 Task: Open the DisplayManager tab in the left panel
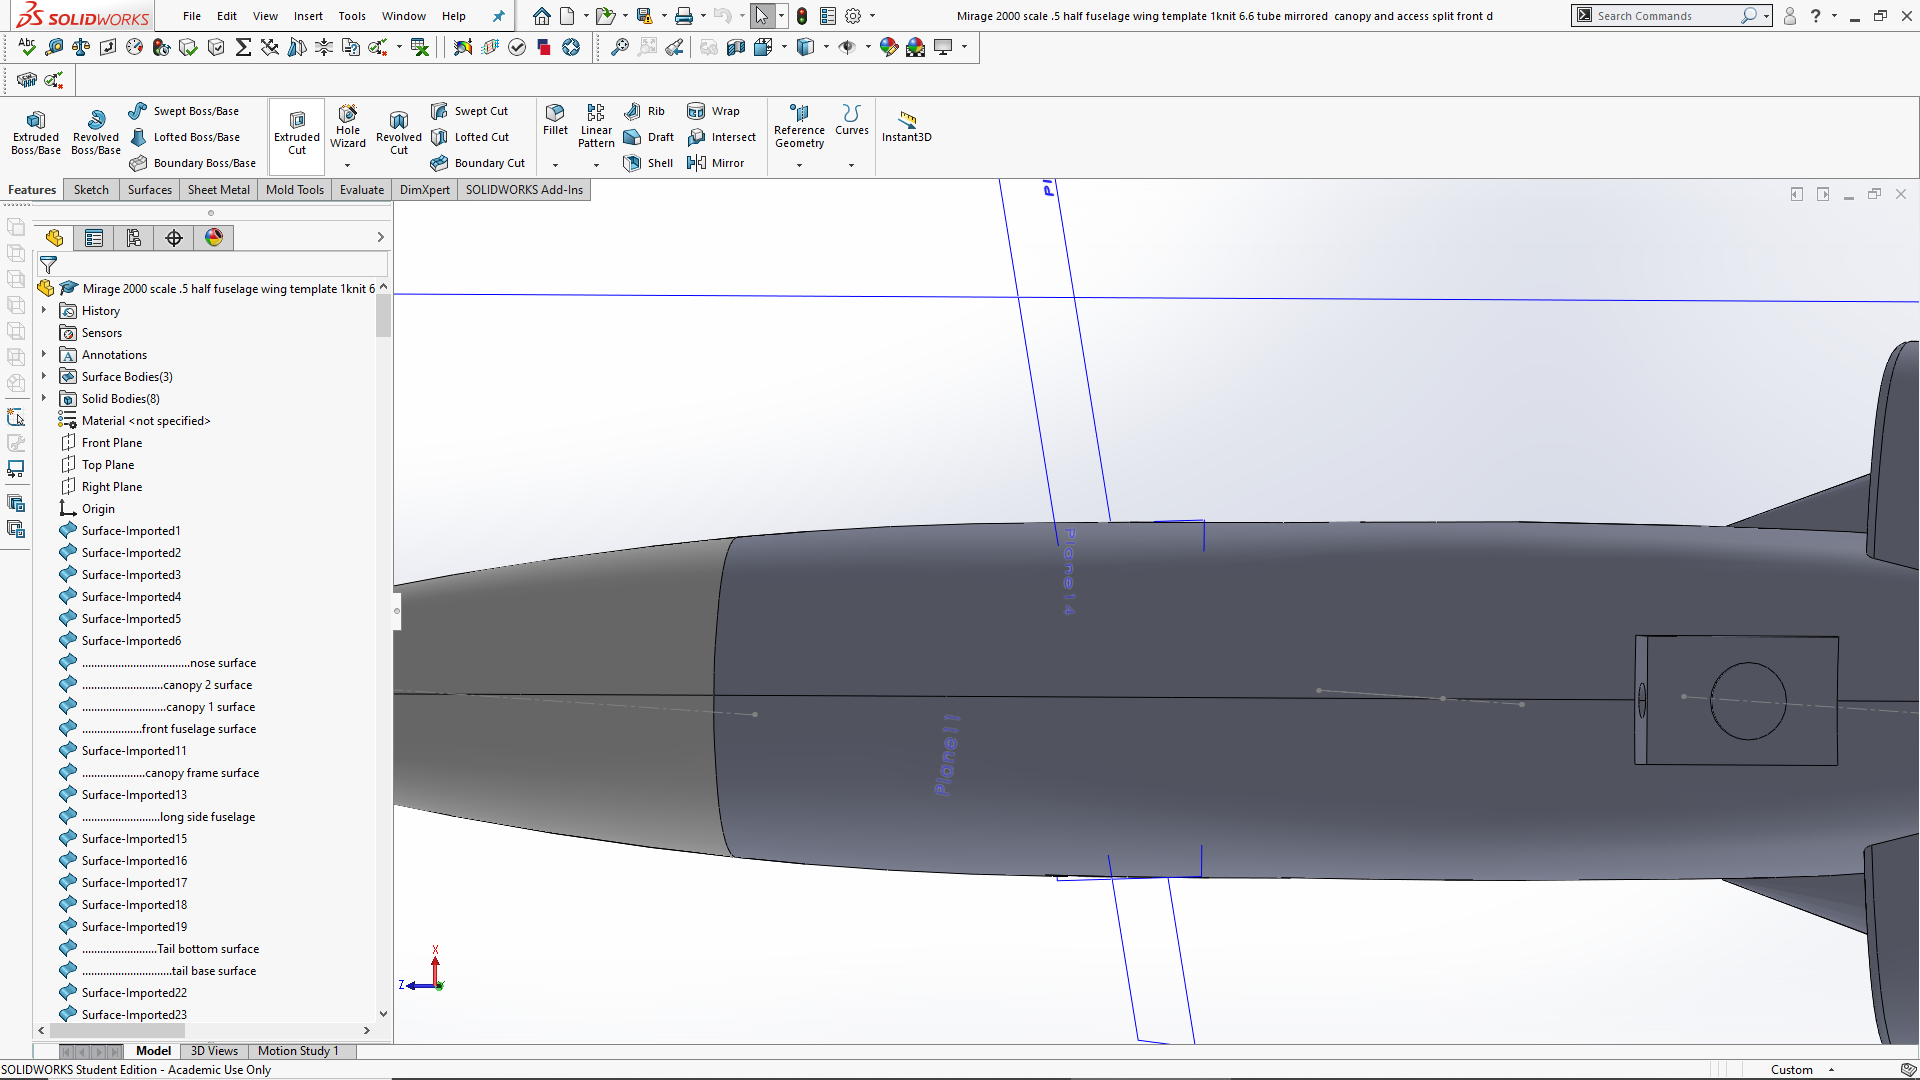(213, 238)
